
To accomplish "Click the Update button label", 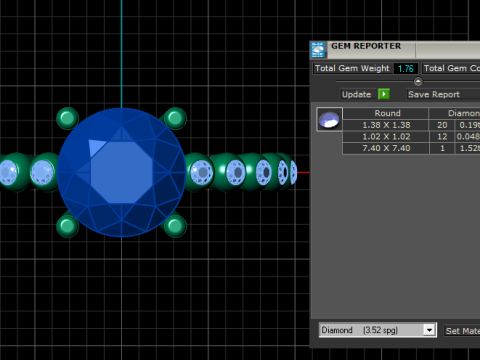I will tap(356, 94).
